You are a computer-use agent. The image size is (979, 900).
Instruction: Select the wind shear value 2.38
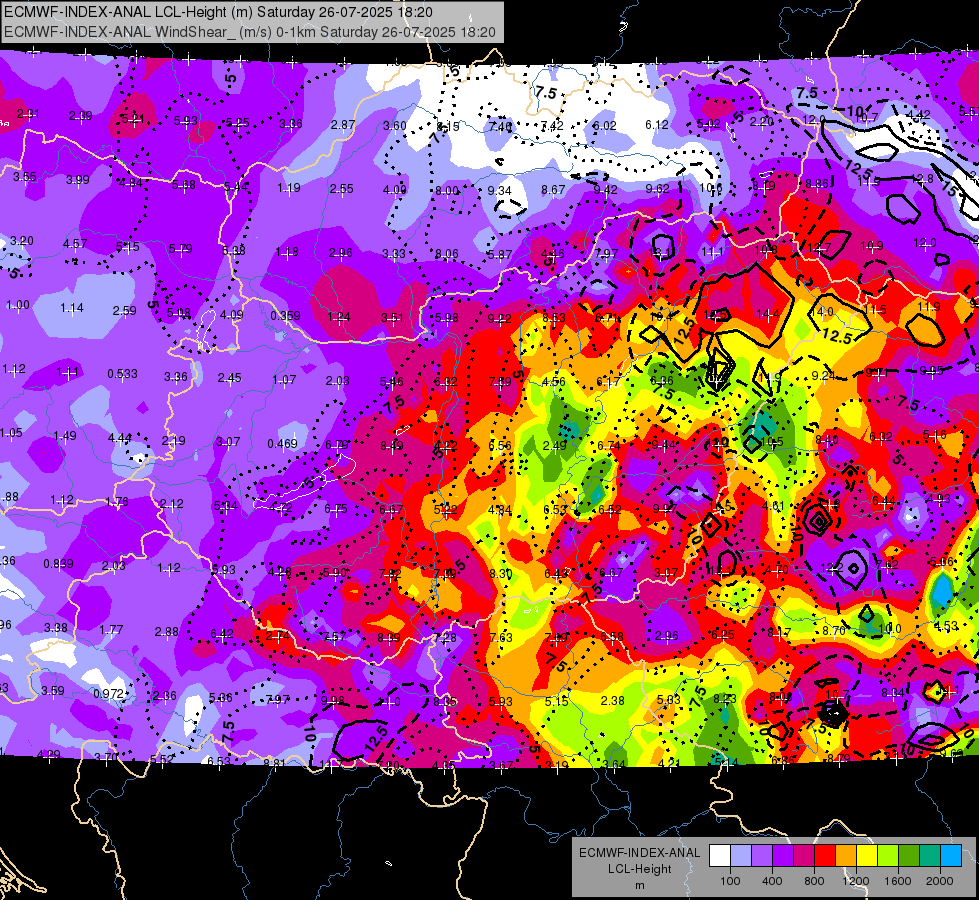[612, 700]
